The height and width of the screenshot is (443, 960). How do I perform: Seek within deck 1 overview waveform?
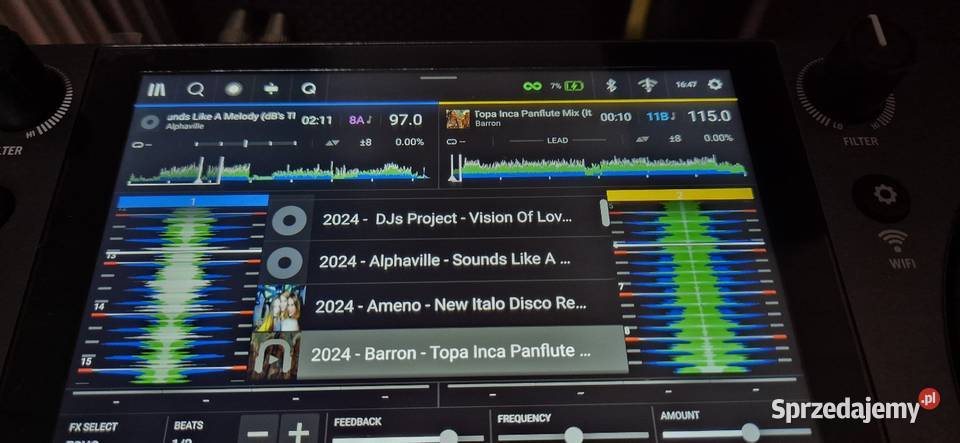click(279, 169)
